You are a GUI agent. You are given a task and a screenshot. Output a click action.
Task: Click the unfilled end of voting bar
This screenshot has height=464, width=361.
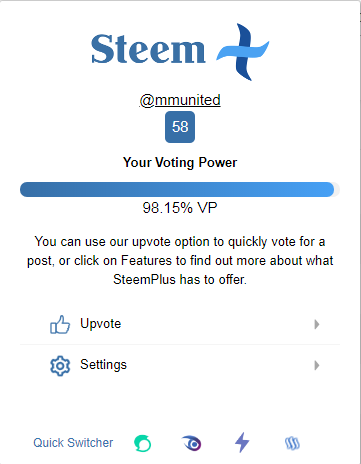tap(337, 189)
